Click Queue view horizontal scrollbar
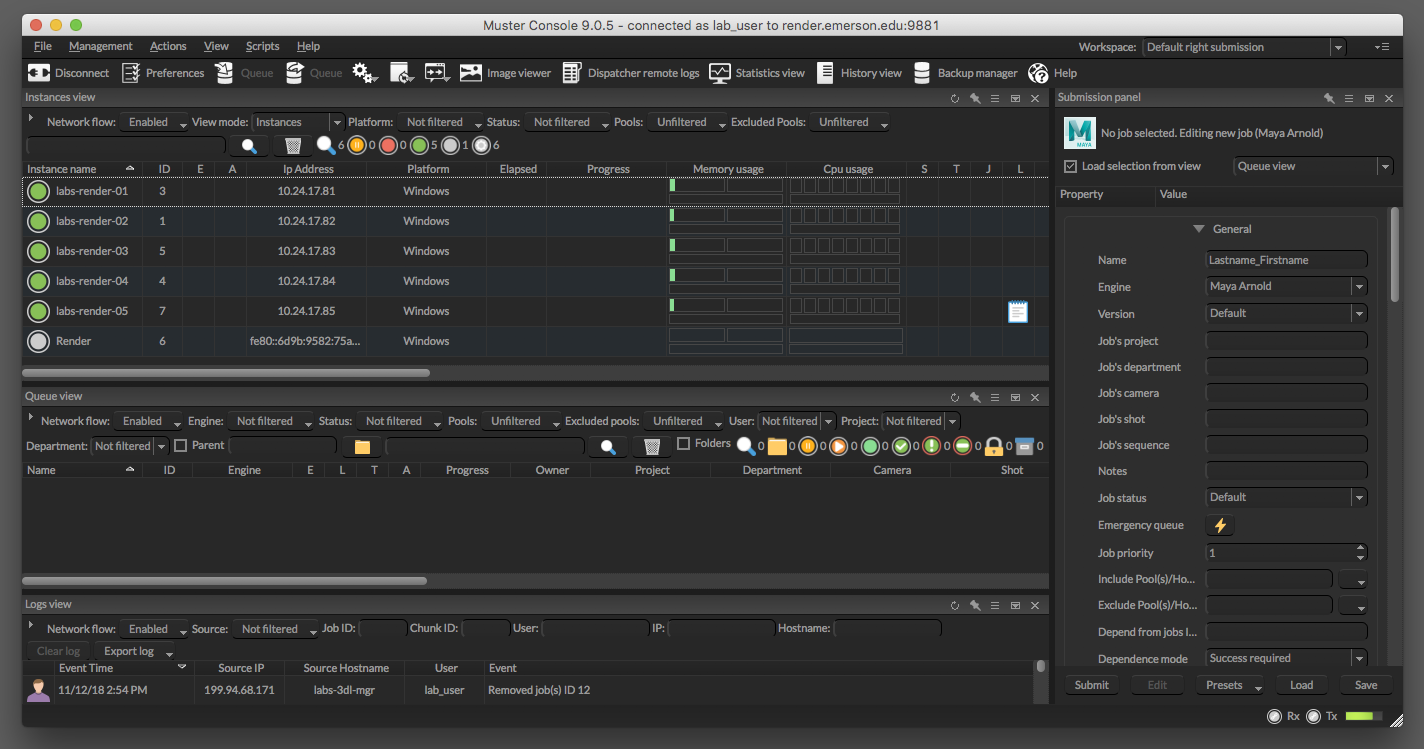This screenshot has width=1424, height=749. click(225, 580)
